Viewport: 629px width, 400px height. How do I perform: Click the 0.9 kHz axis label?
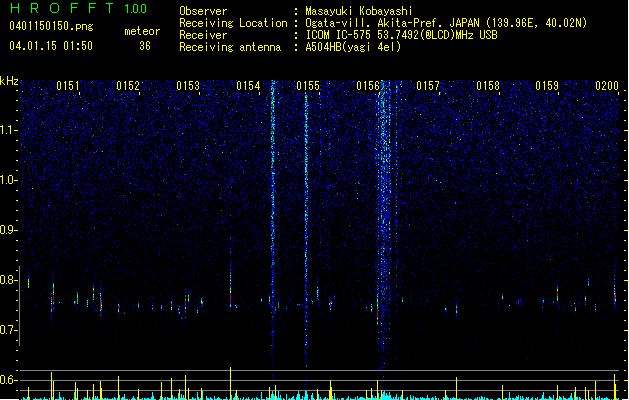pos(8,230)
